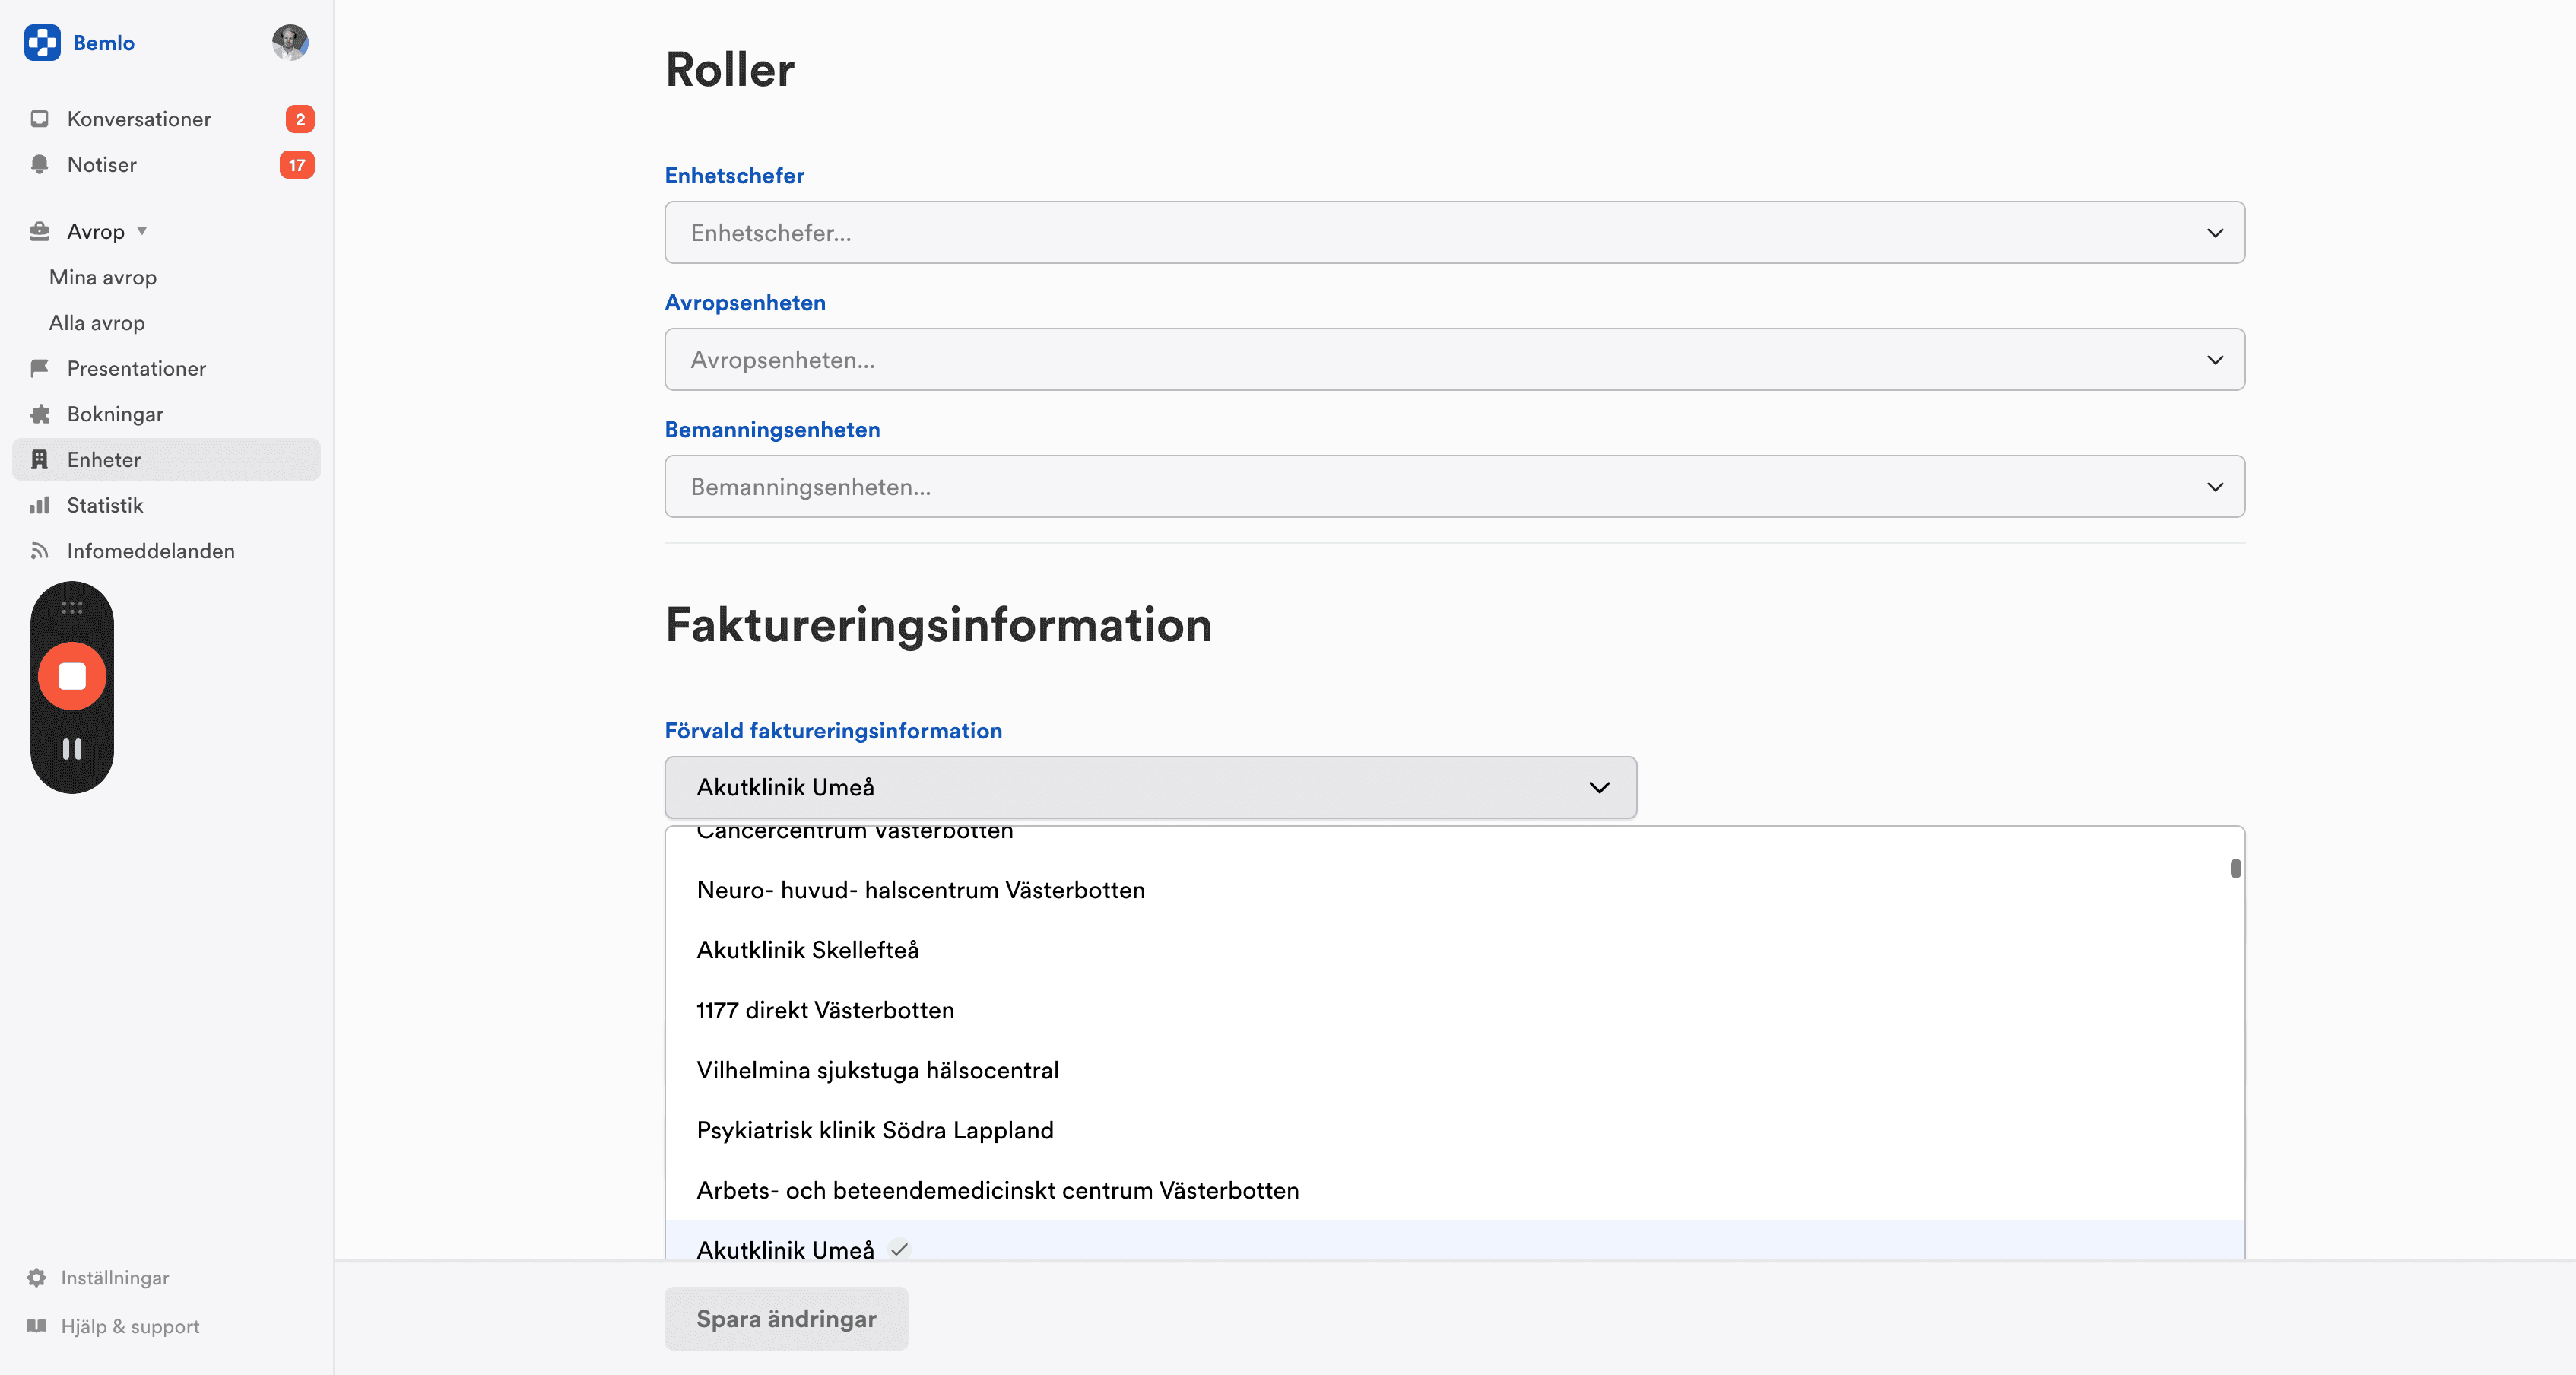Select 1177 direkt Västerbotten option
Screen dimensions: 2576x1375
1454,1010
